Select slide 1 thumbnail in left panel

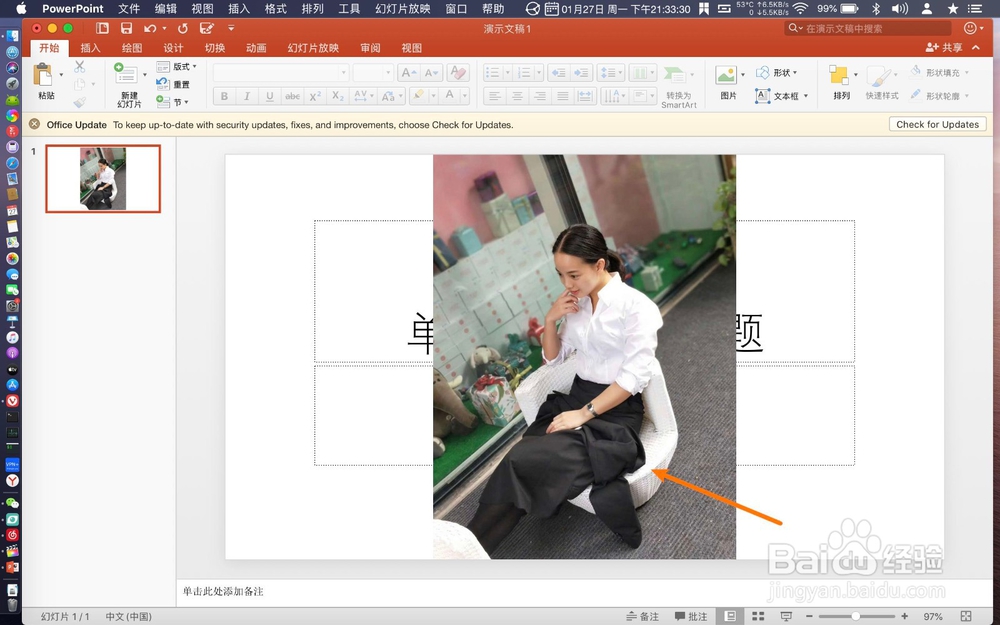coord(102,179)
